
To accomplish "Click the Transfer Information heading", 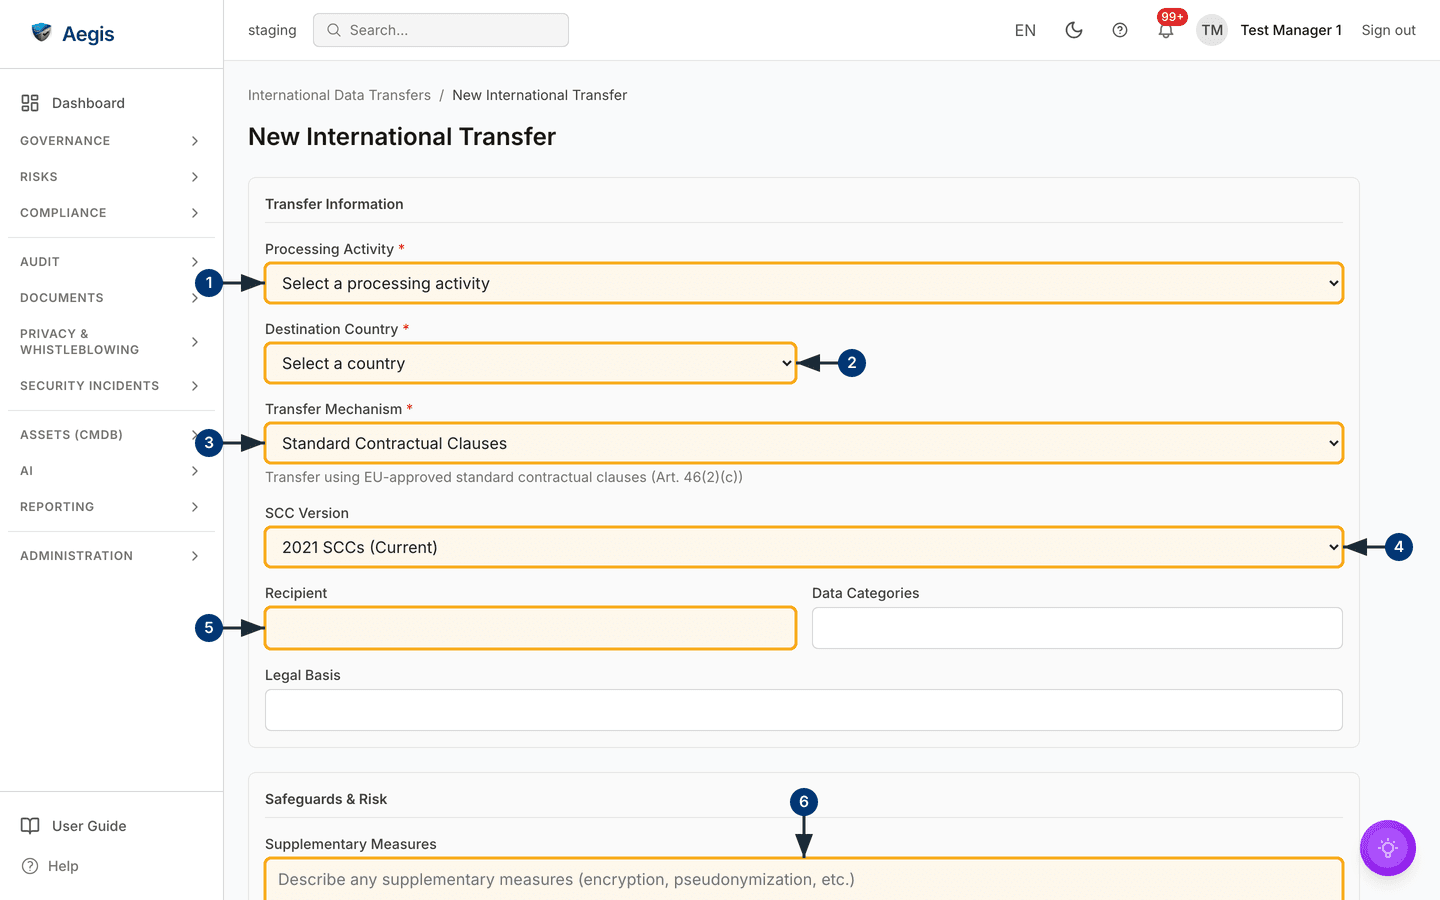I will [334, 204].
